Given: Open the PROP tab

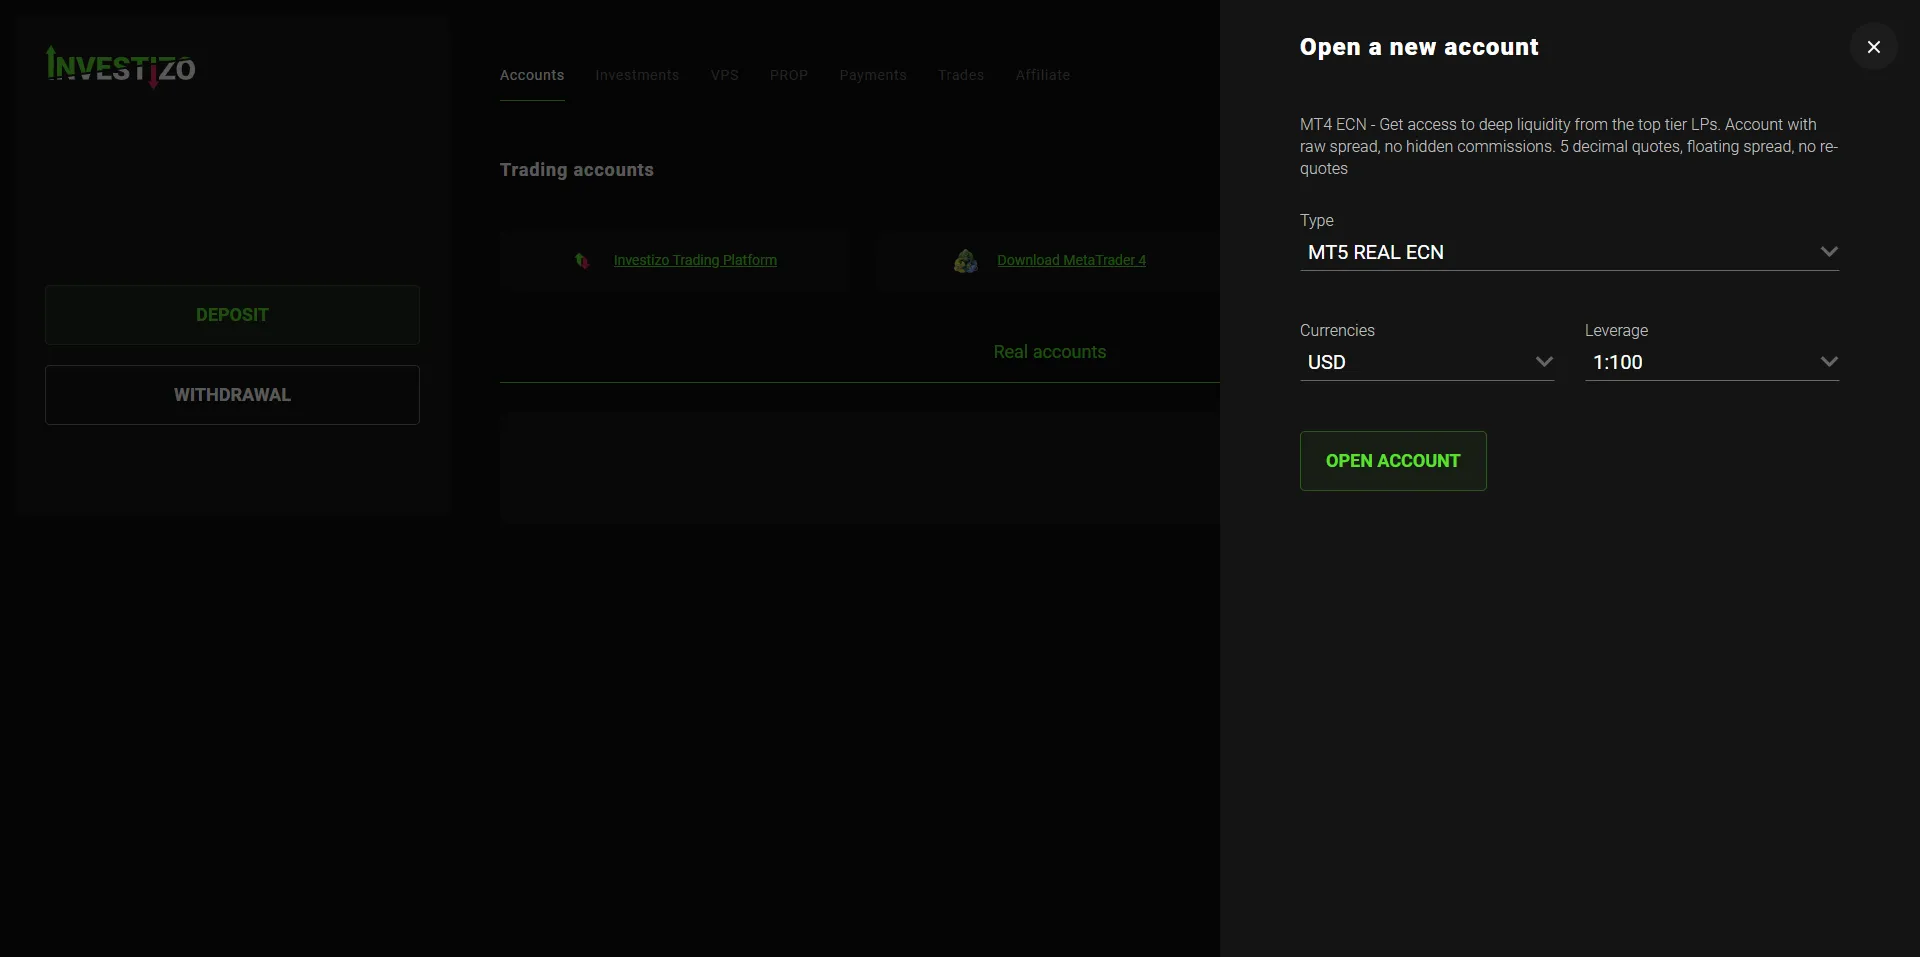Looking at the screenshot, I should point(789,75).
